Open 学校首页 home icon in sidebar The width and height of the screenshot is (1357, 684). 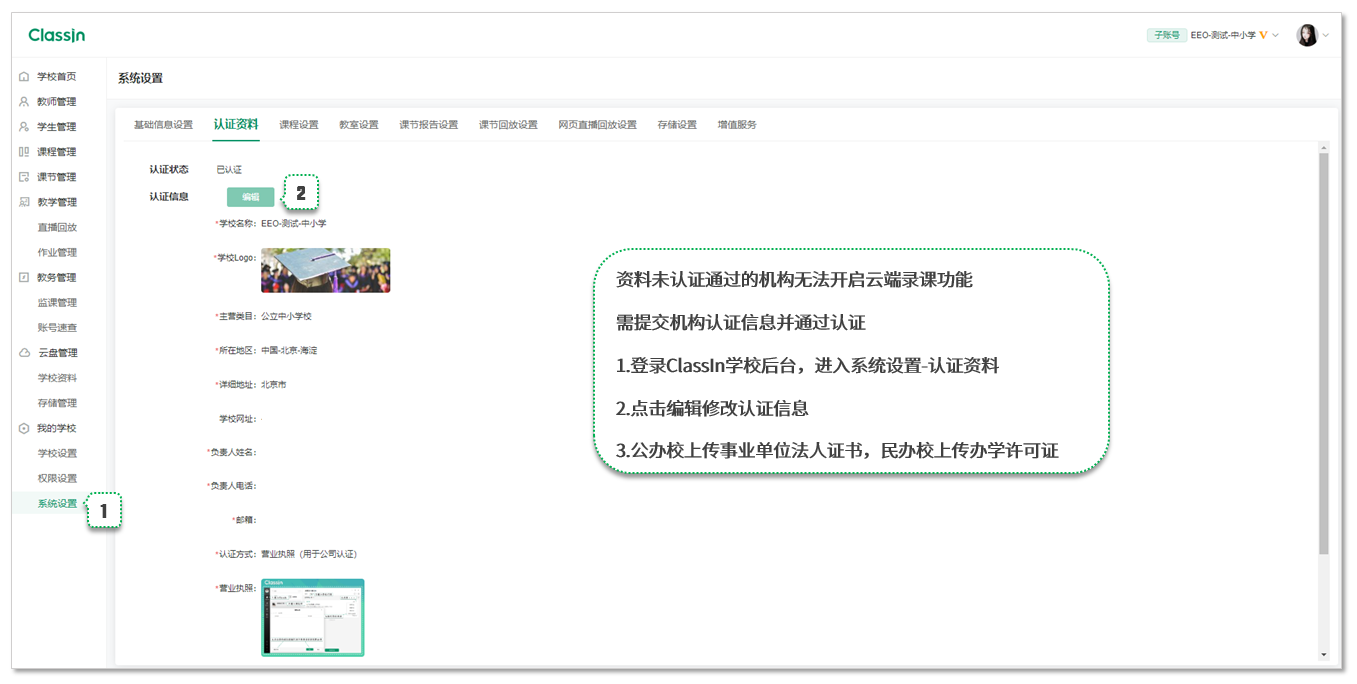tap(24, 77)
